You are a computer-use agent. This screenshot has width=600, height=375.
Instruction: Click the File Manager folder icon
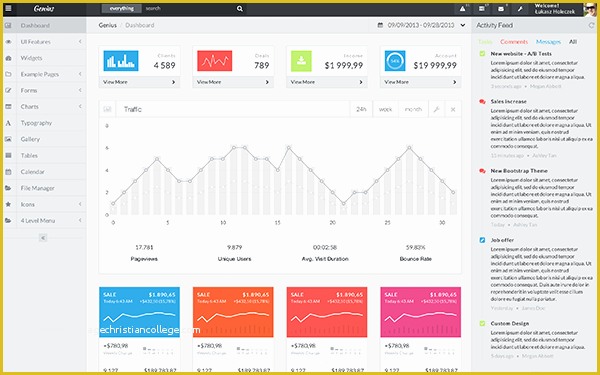[8, 188]
